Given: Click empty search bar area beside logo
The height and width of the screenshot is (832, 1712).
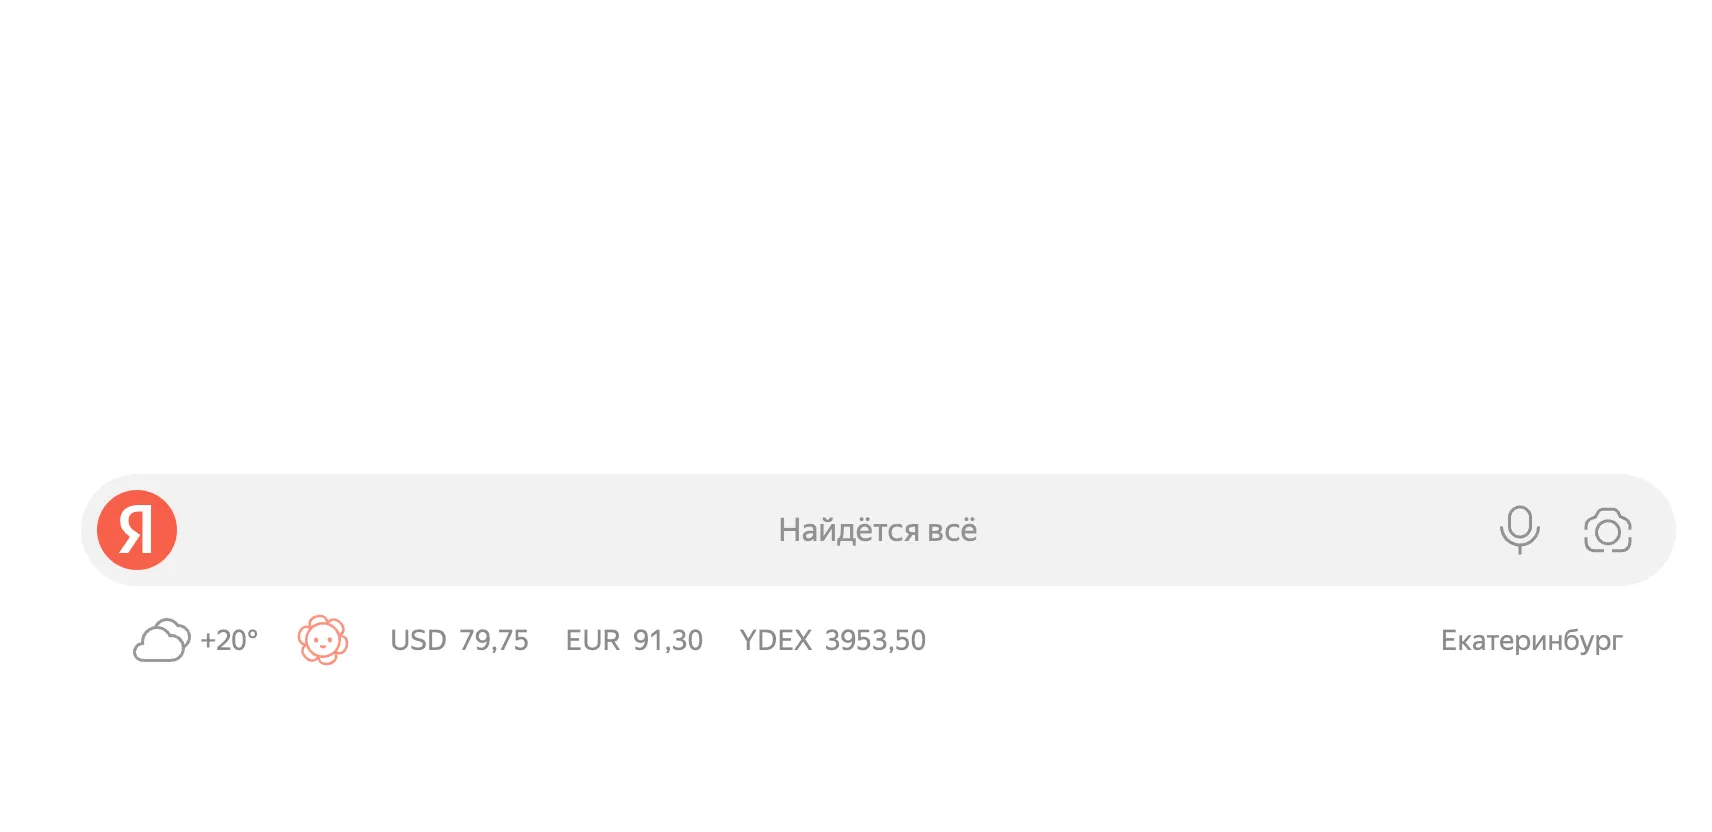Looking at the screenshot, I should tap(300, 530).
